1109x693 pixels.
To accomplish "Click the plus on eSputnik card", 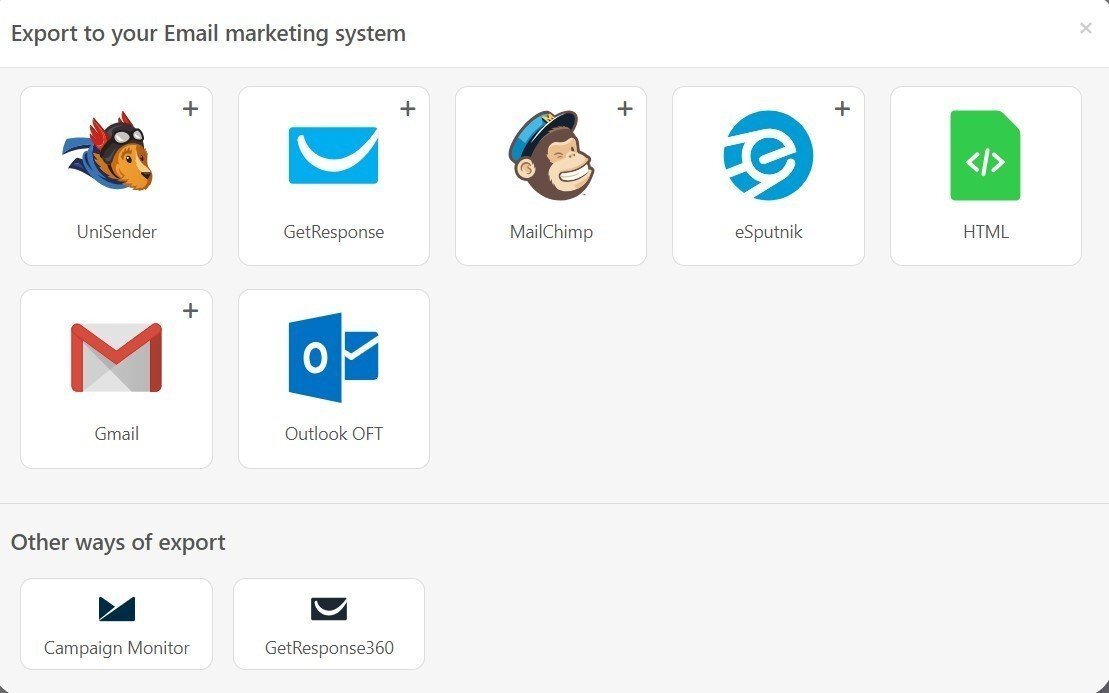I will click(x=842, y=109).
